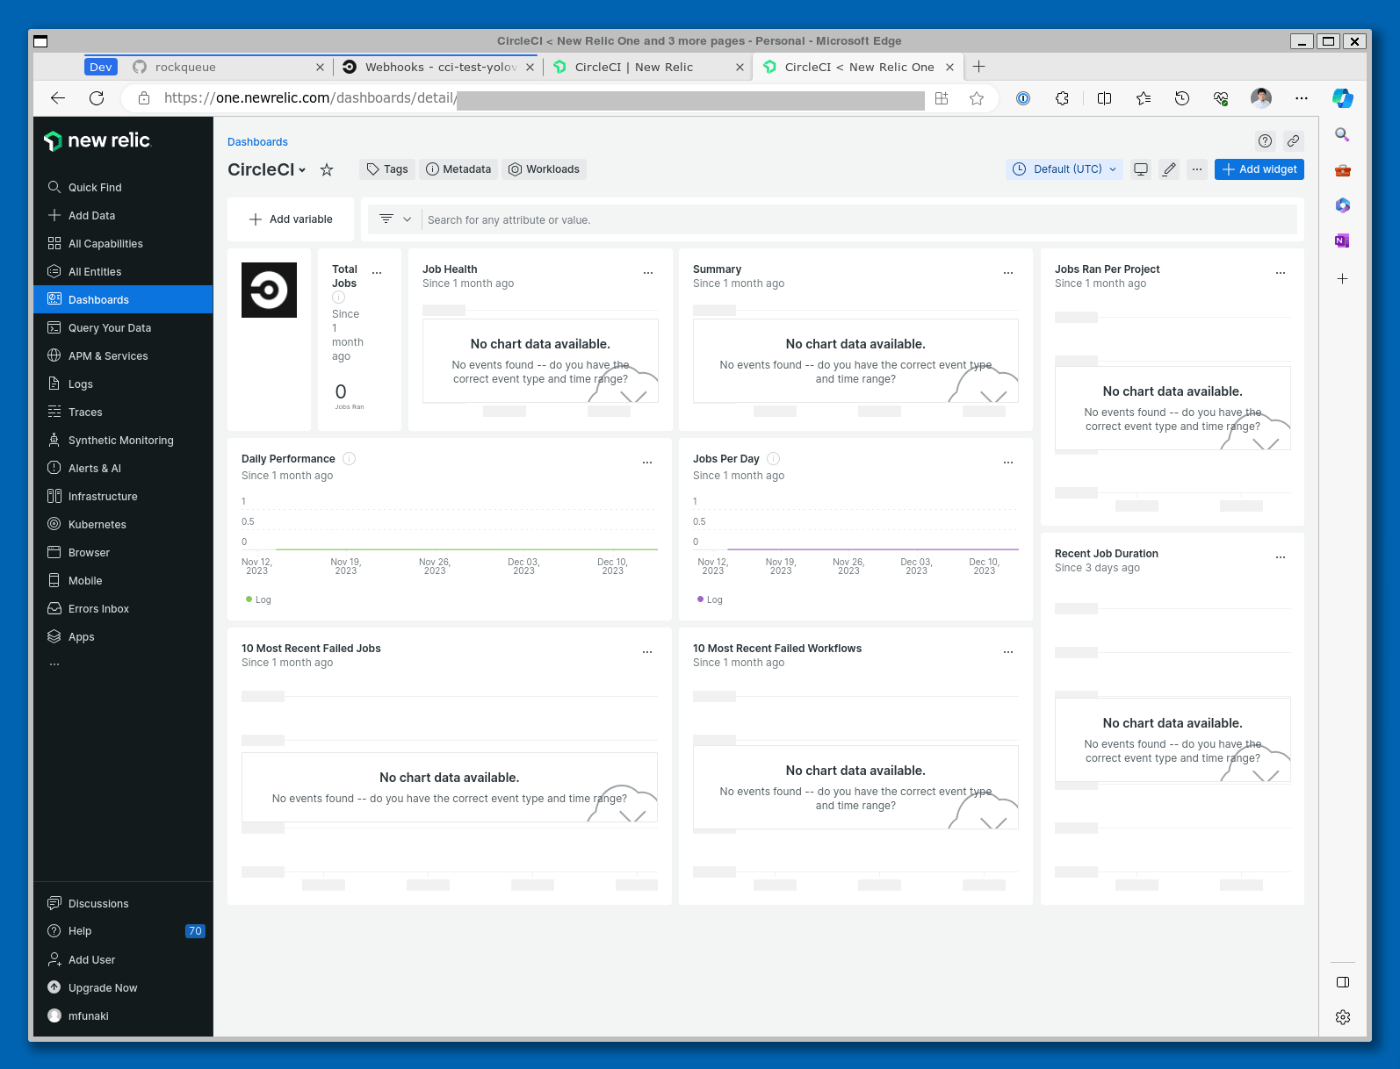Screen dimensions: 1400x1069
Task: Open Recent Job Duration widget menu
Action: 1280,556
